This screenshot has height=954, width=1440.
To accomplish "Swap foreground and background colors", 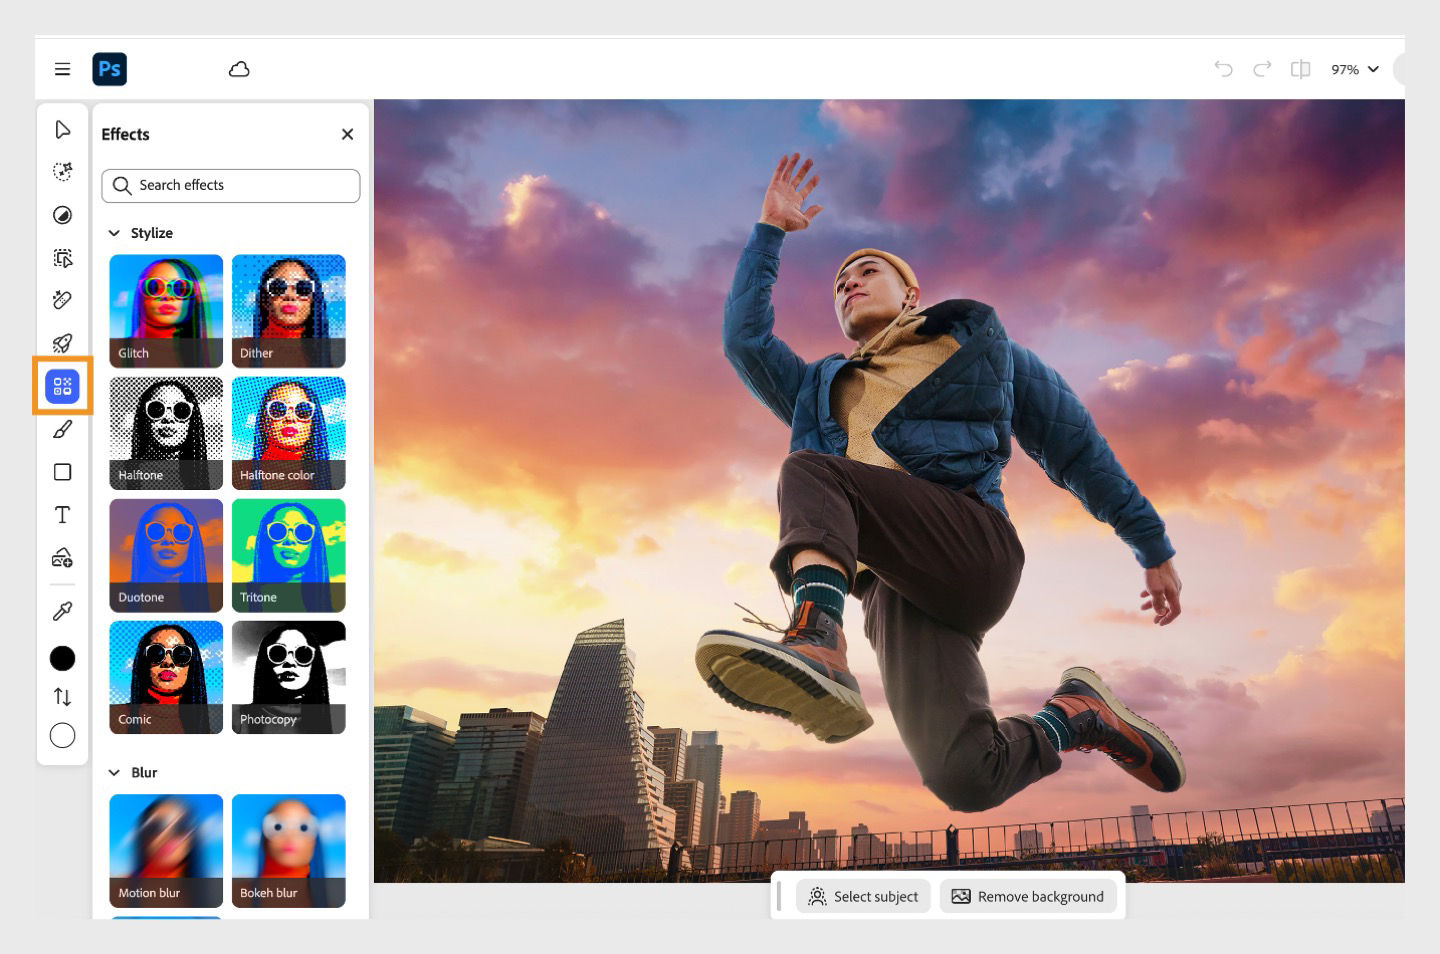I will [x=62, y=697].
